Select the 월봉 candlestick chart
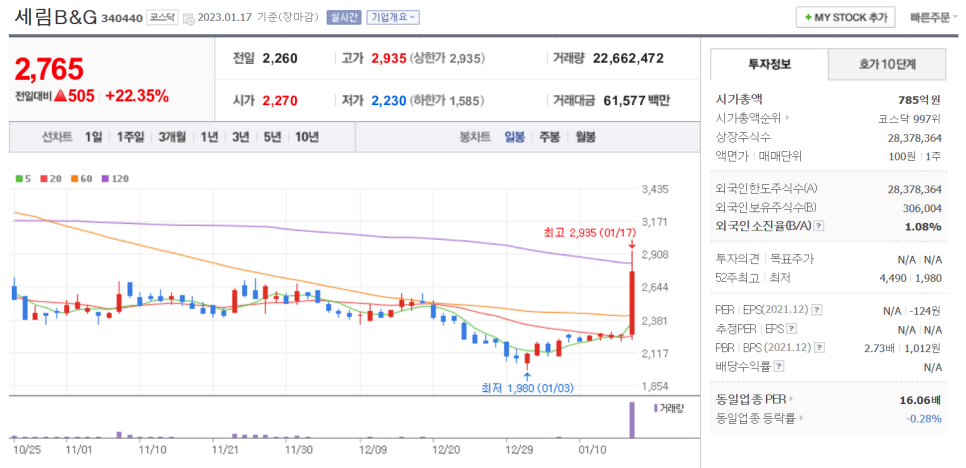The height and width of the screenshot is (468, 966). click(585, 137)
